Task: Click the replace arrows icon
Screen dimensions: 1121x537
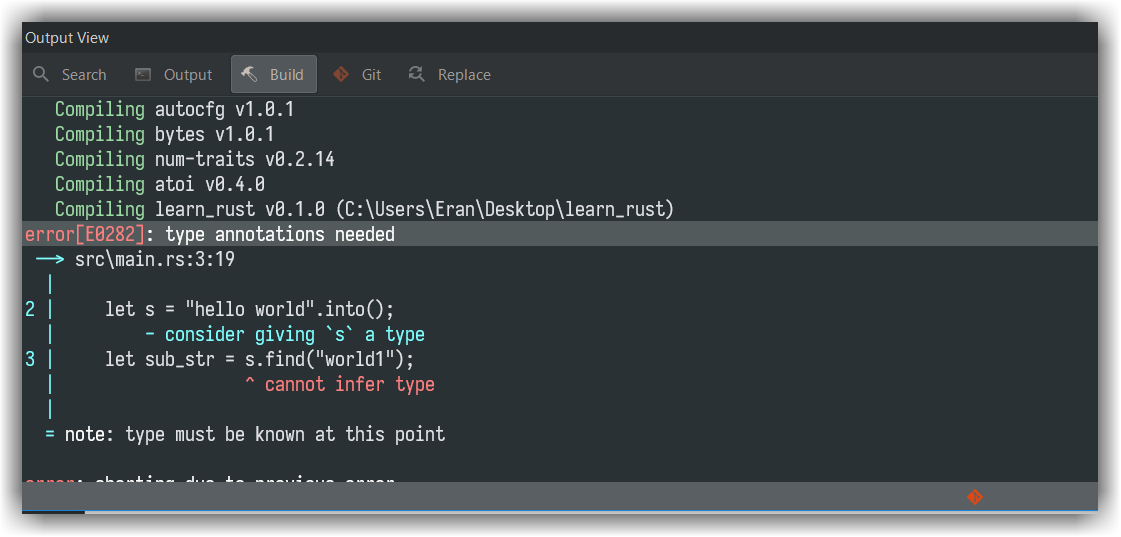Action: coord(417,74)
